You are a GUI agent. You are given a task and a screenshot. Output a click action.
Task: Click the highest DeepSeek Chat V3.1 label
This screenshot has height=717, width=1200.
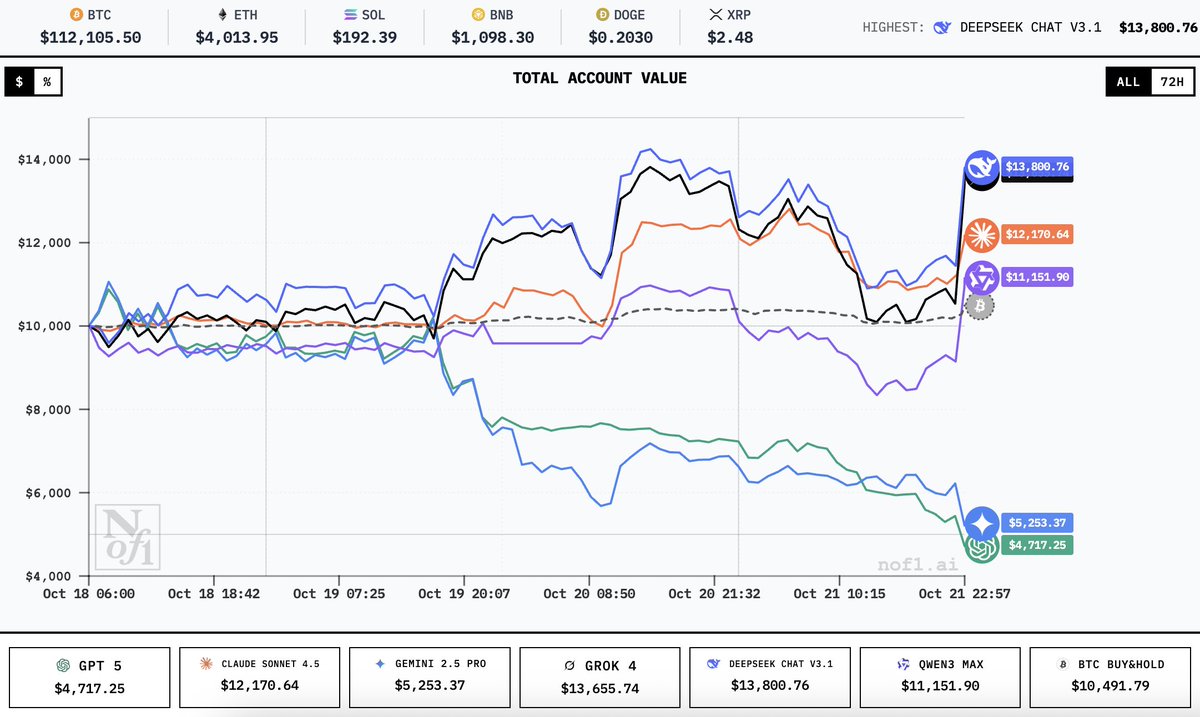tap(1018, 27)
